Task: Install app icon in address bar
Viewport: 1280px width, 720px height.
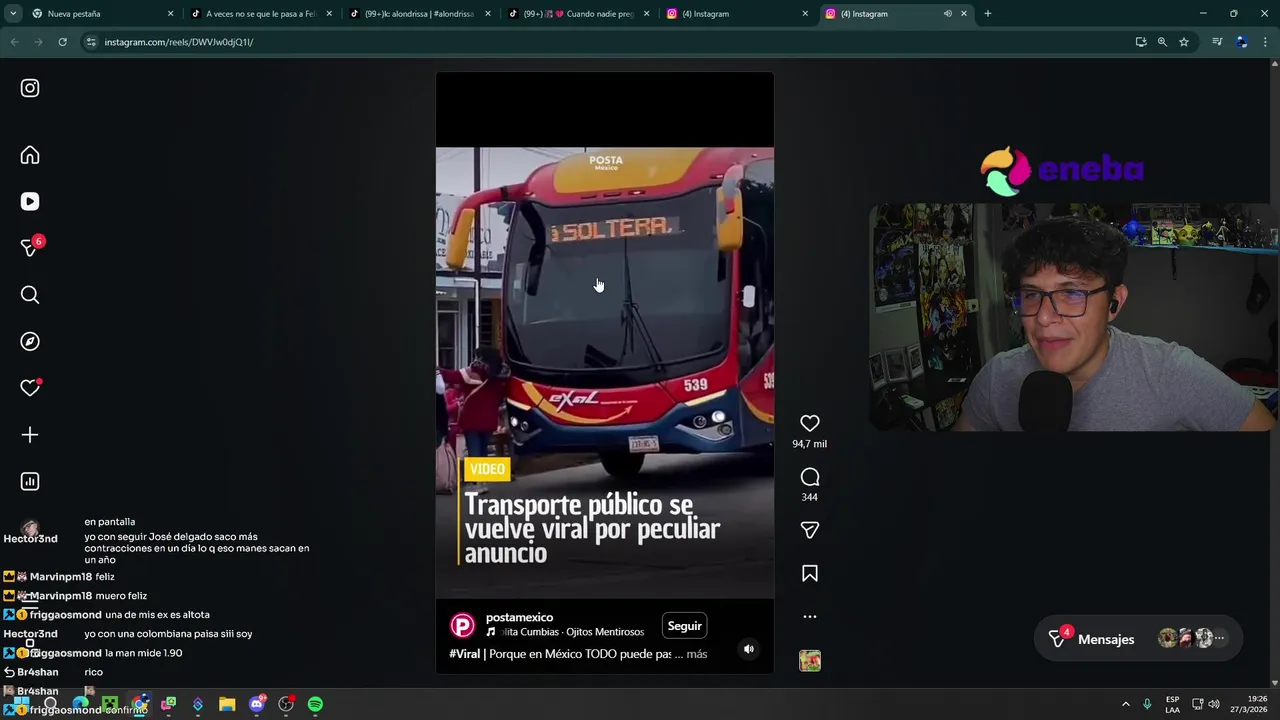Action: tap(1141, 42)
